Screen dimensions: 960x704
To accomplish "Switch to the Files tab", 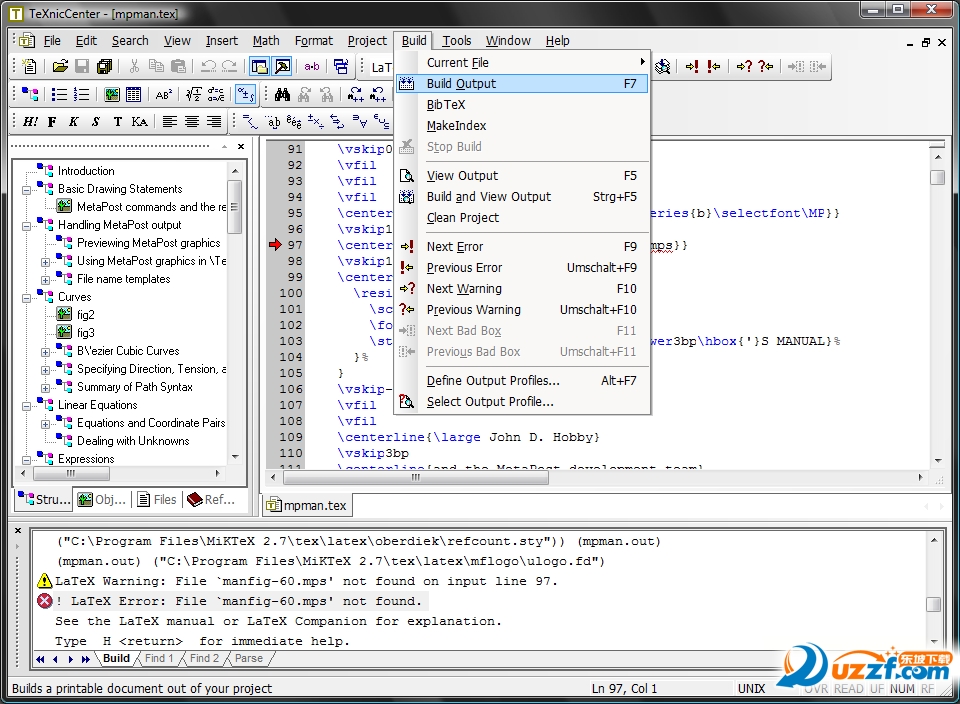I will [x=157, y=499].
